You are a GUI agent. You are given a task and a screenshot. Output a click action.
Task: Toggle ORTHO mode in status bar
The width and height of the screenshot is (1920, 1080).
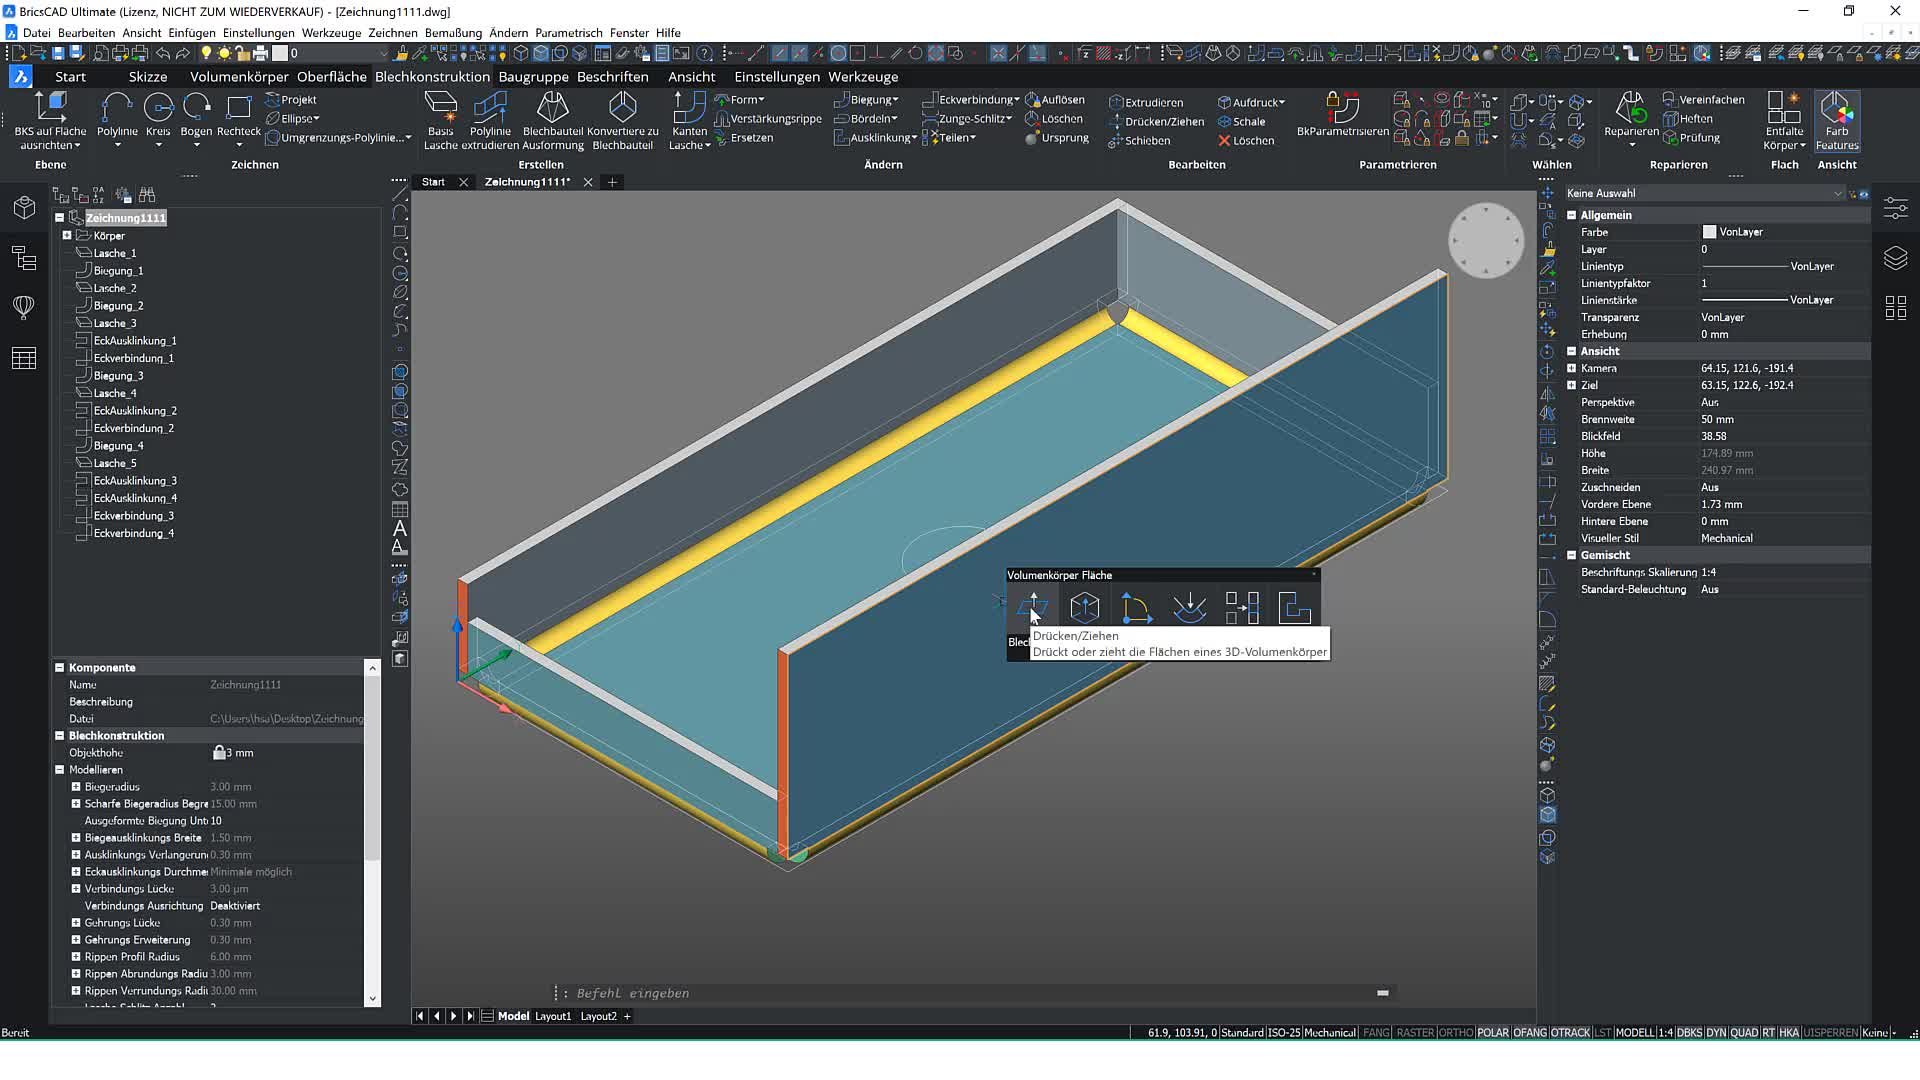click(x=1456, y=1032)
